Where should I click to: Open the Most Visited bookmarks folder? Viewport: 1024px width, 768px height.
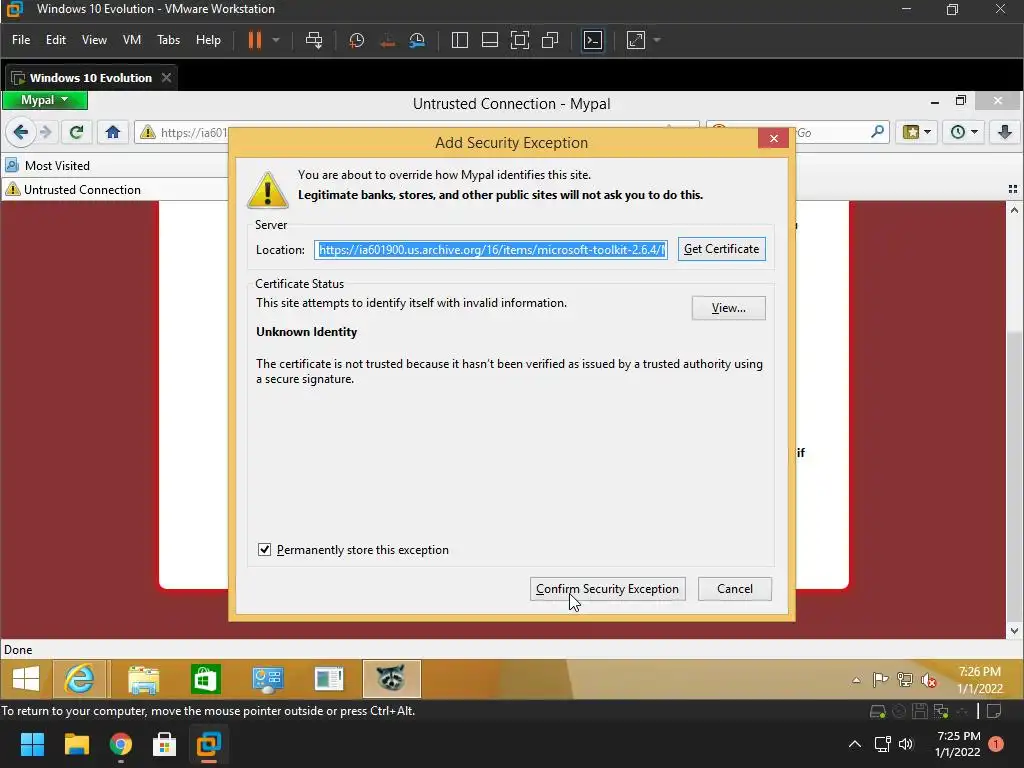(x=47, y=165)
